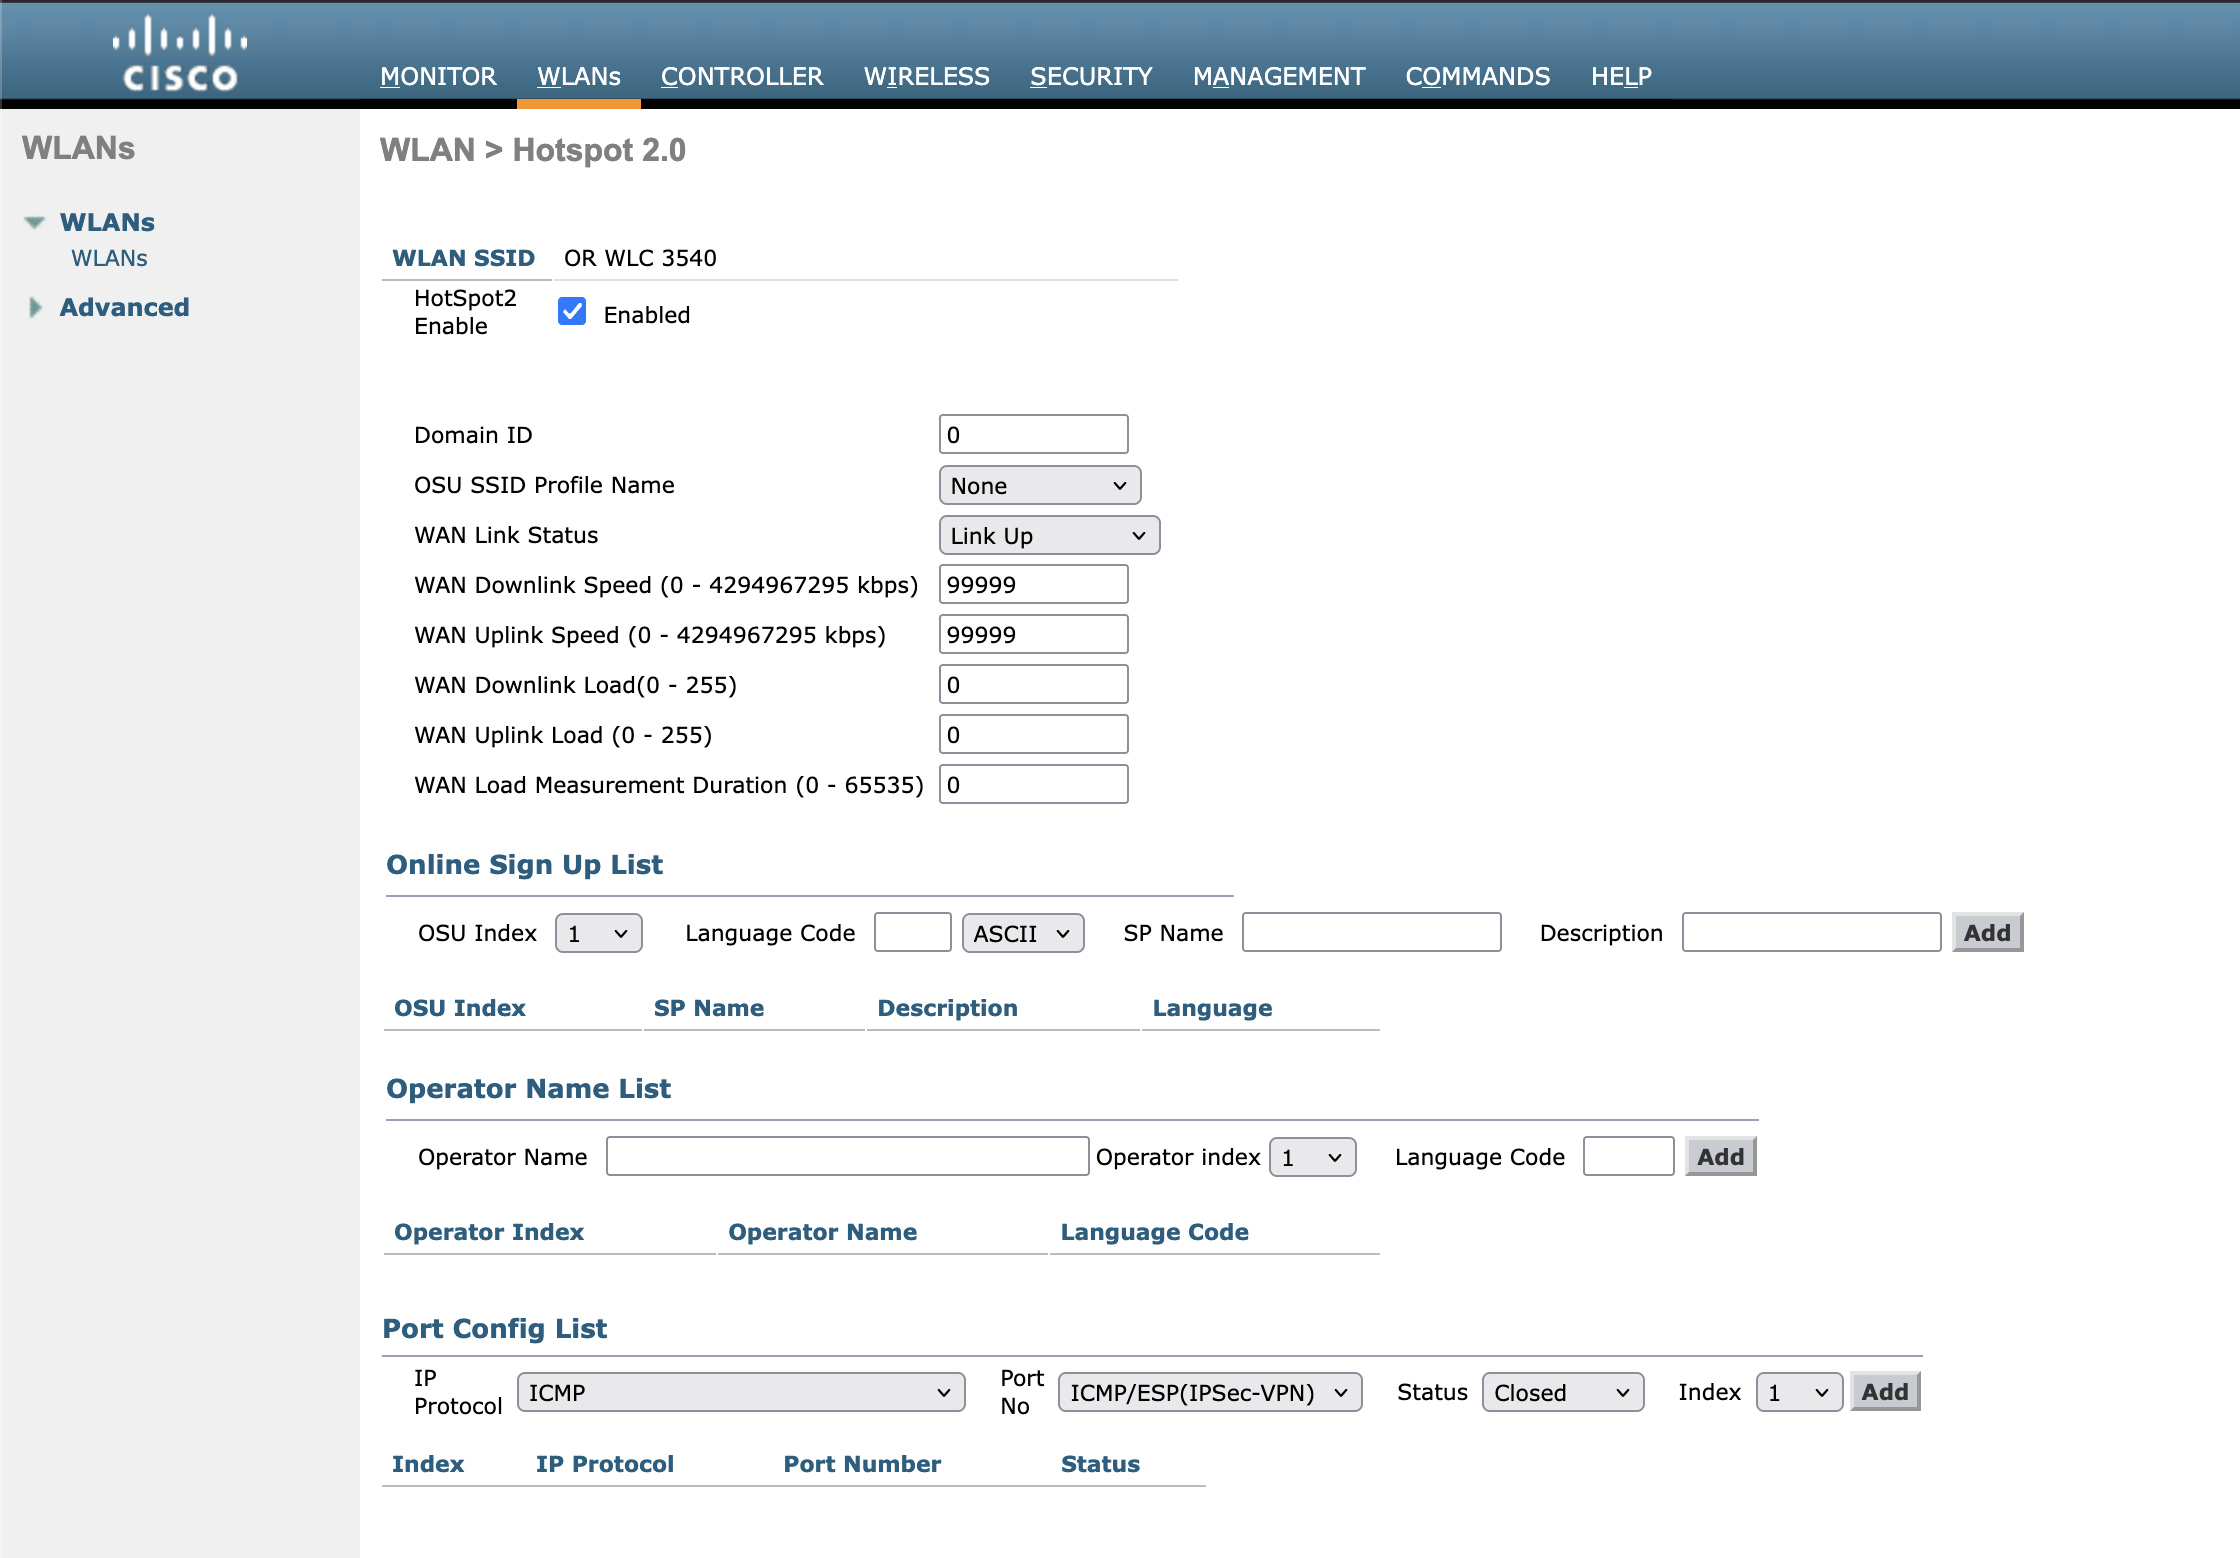Click the 'Status' column header
The image size is (2240, 1558).
[x=1100, y=1464]
